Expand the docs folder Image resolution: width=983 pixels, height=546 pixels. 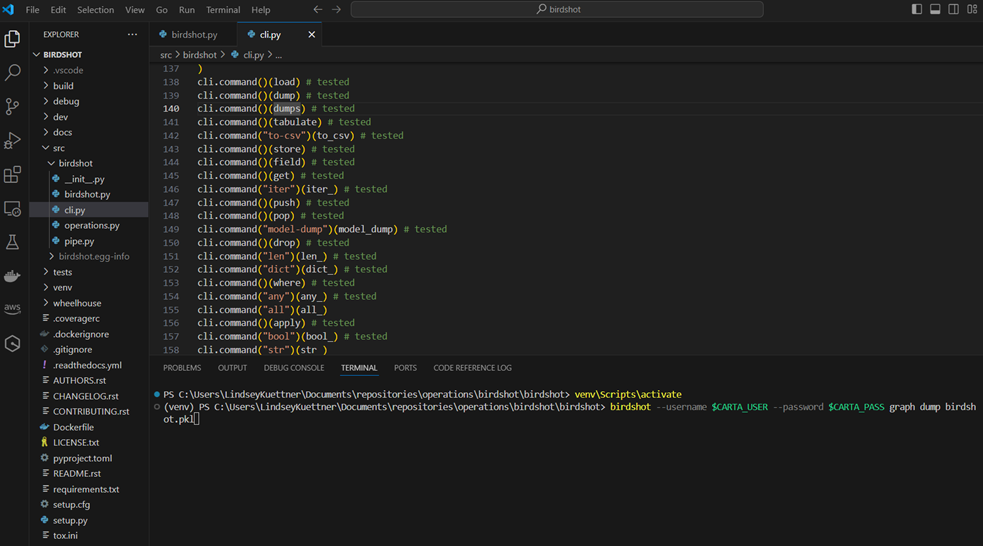pos(89,132)
